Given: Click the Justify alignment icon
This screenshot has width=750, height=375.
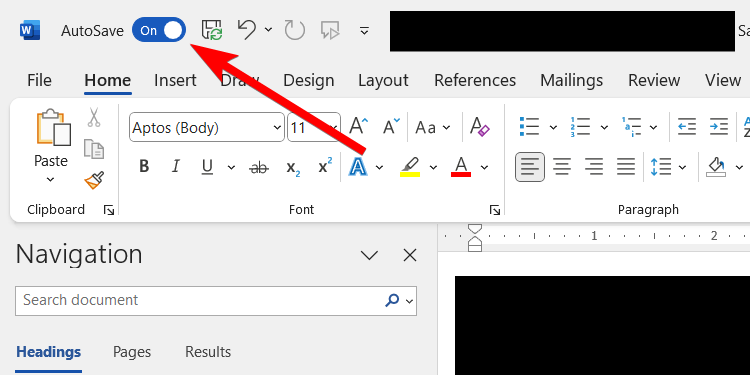Looking at the screenshot, I should (625, 167).
